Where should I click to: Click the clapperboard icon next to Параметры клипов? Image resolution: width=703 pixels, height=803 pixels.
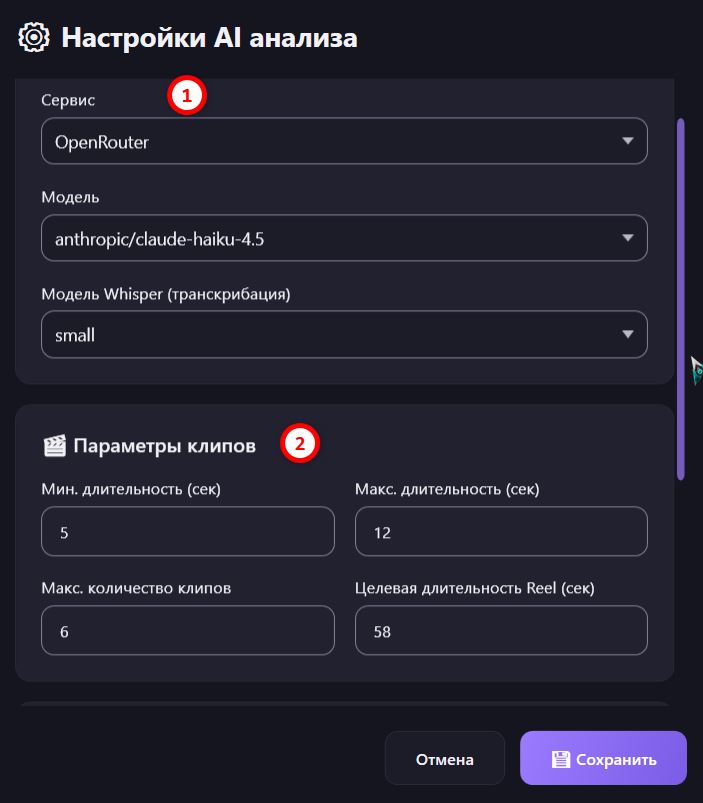pos(54,446)
